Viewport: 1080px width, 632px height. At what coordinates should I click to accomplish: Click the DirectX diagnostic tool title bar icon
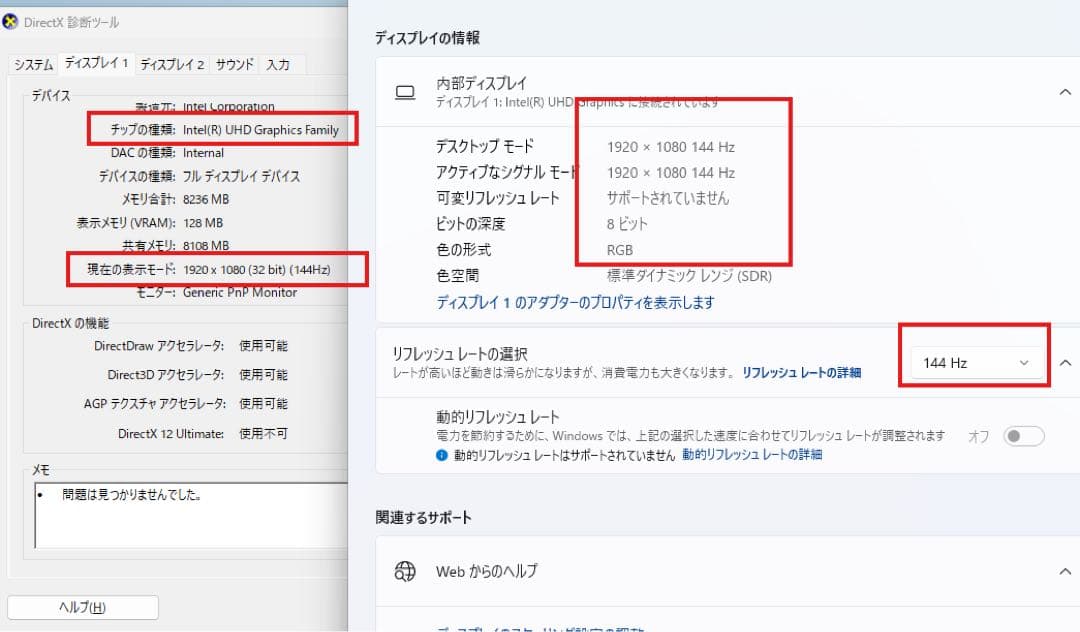[x=11, y=22]
